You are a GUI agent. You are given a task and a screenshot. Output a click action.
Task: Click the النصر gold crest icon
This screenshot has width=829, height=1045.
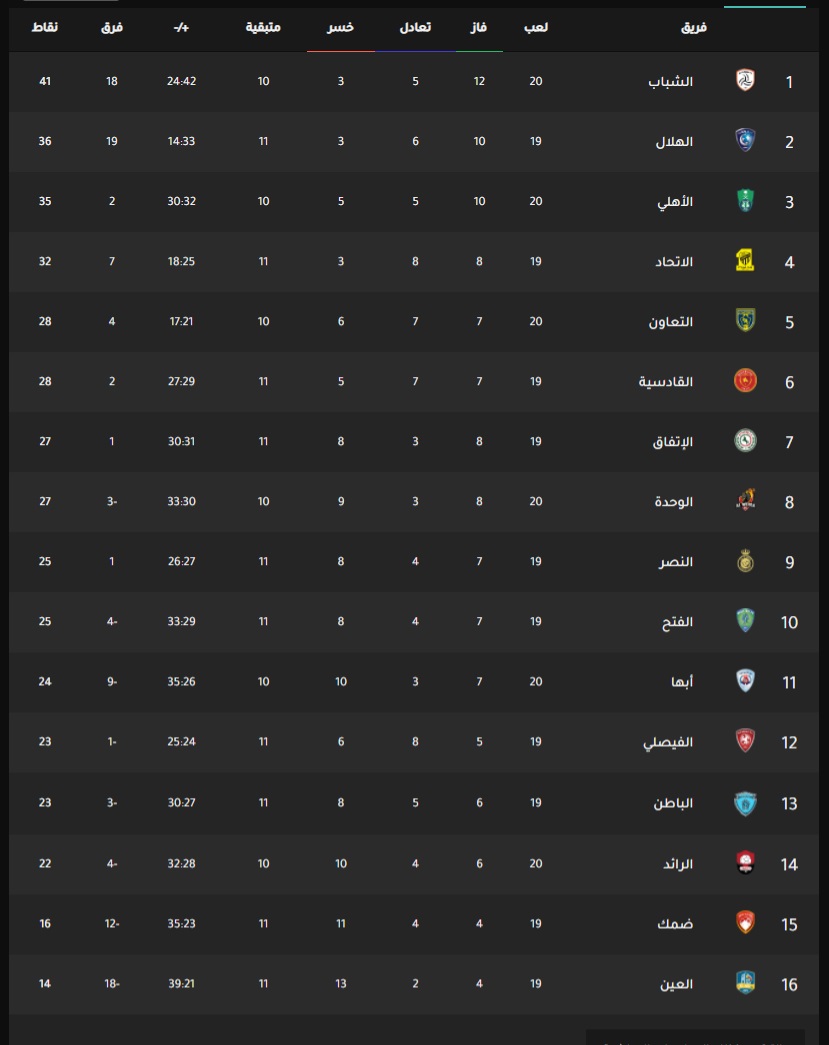(745, 561)
